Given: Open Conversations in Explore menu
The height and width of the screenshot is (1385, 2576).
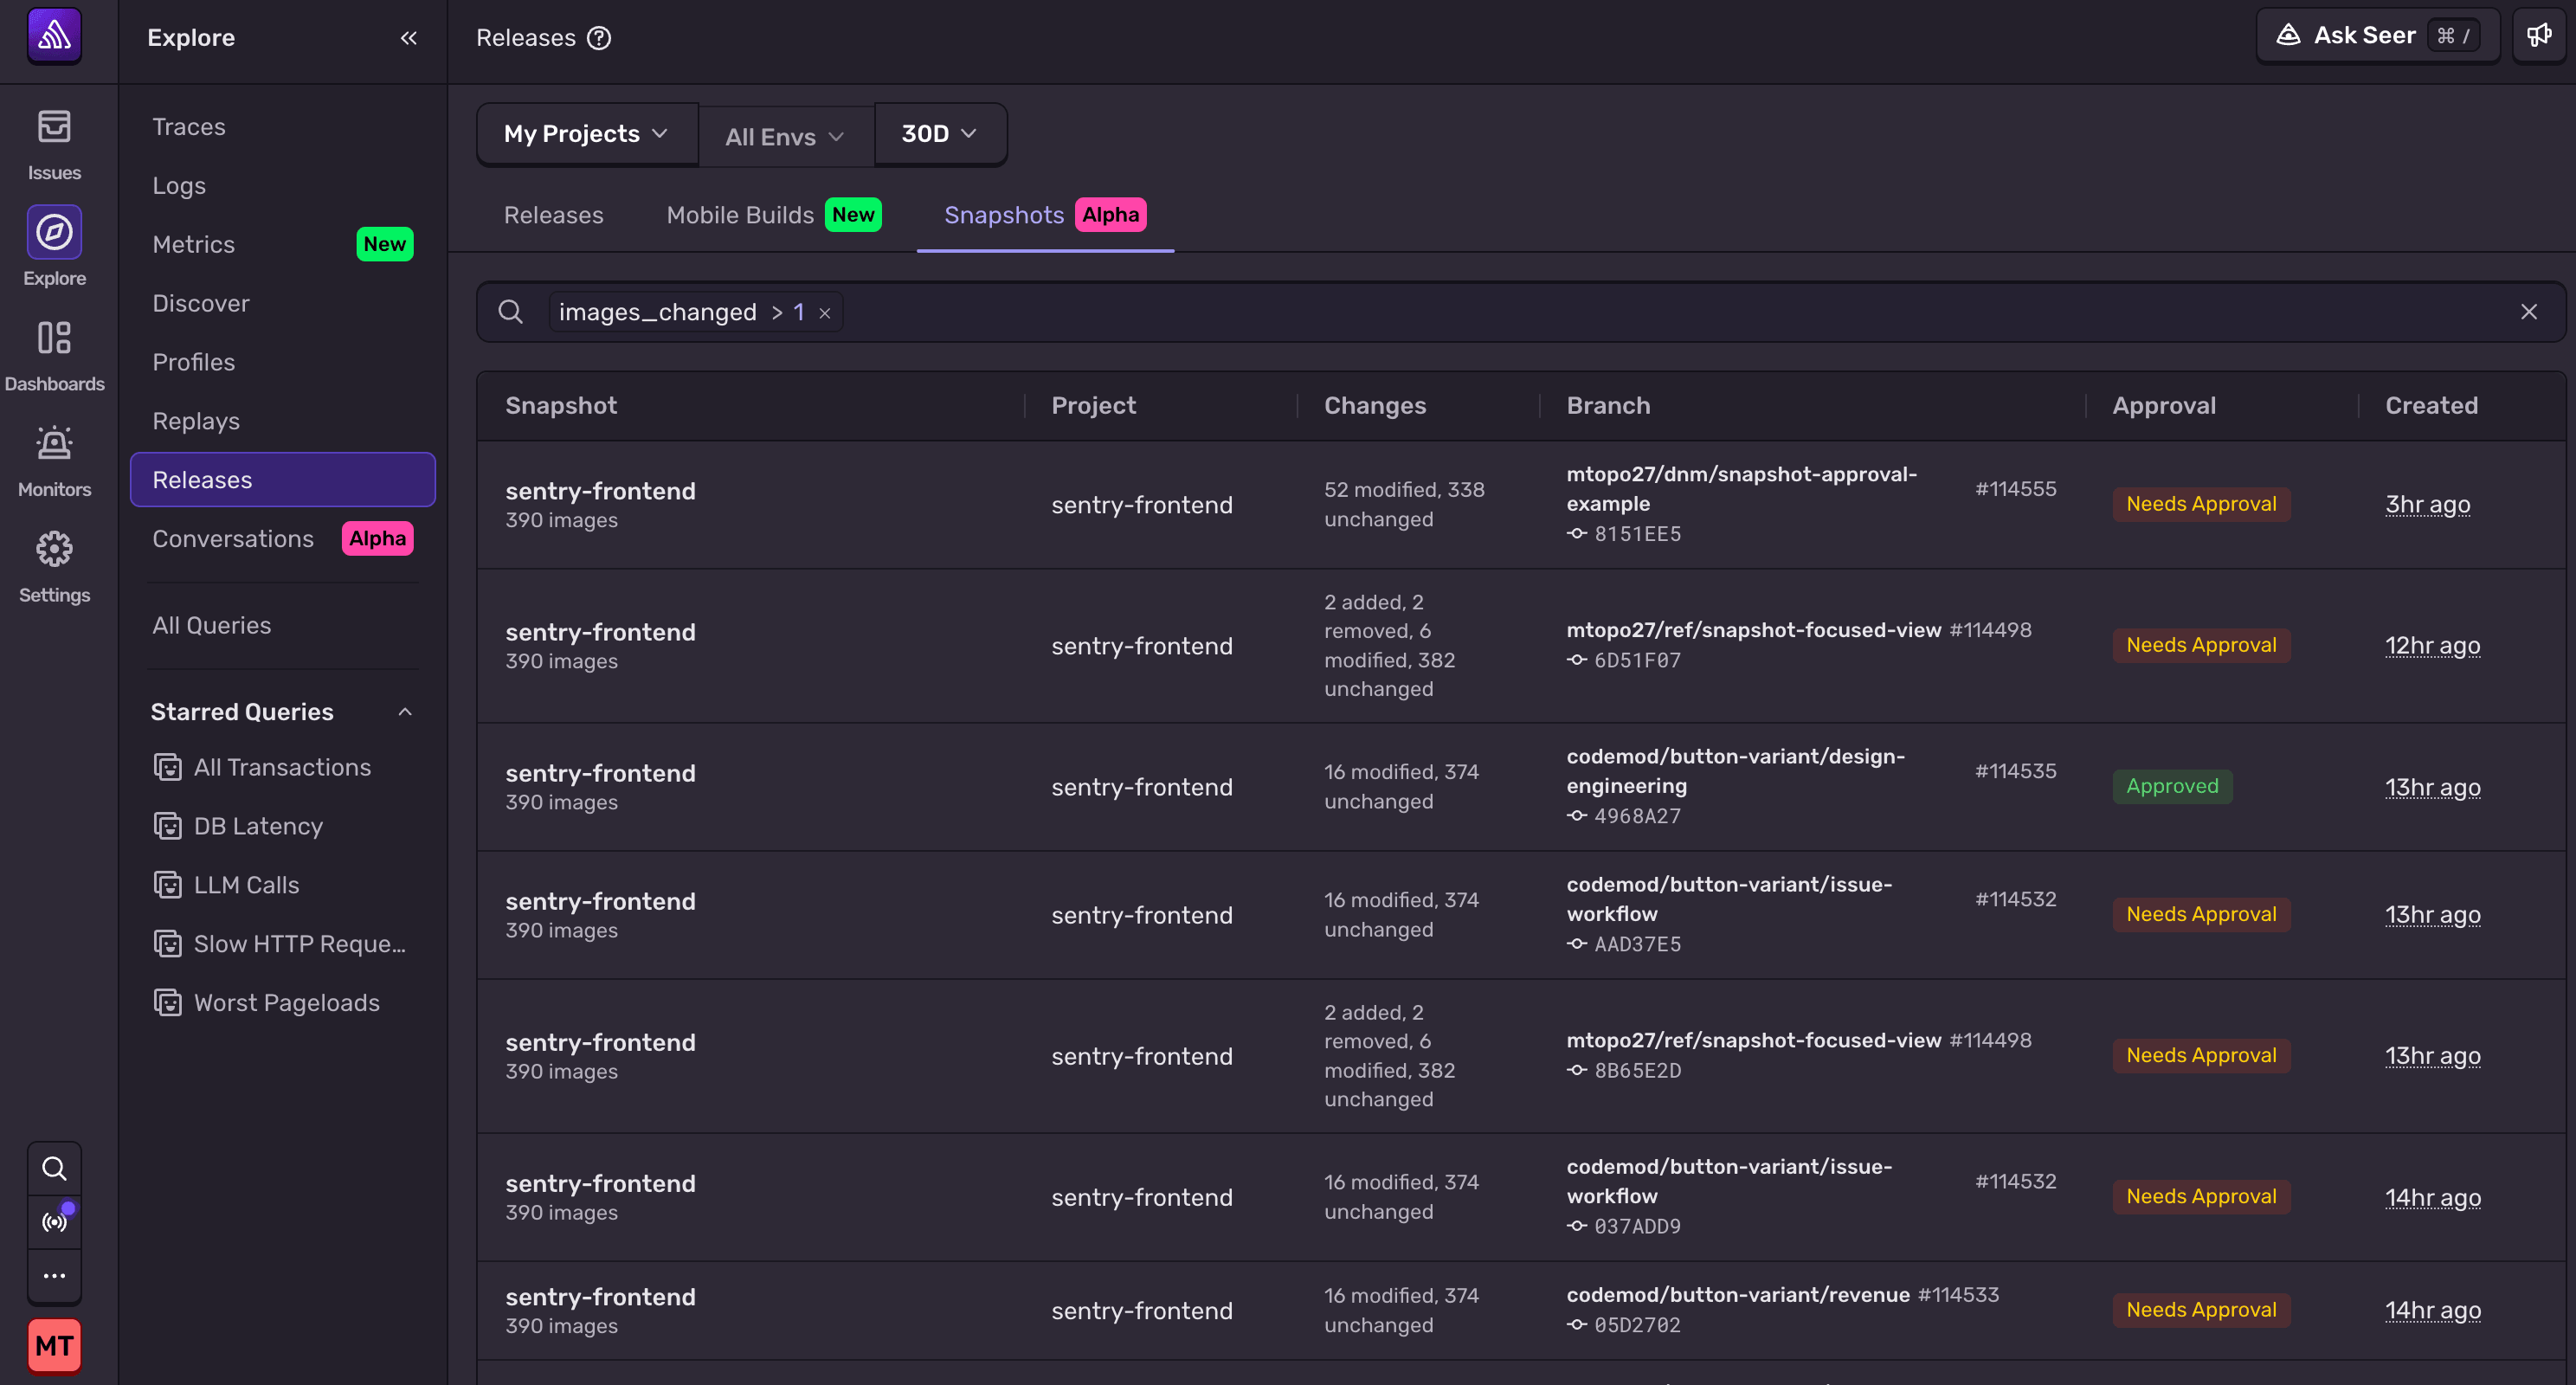Looking at the screenshot, I should (283, 539).
